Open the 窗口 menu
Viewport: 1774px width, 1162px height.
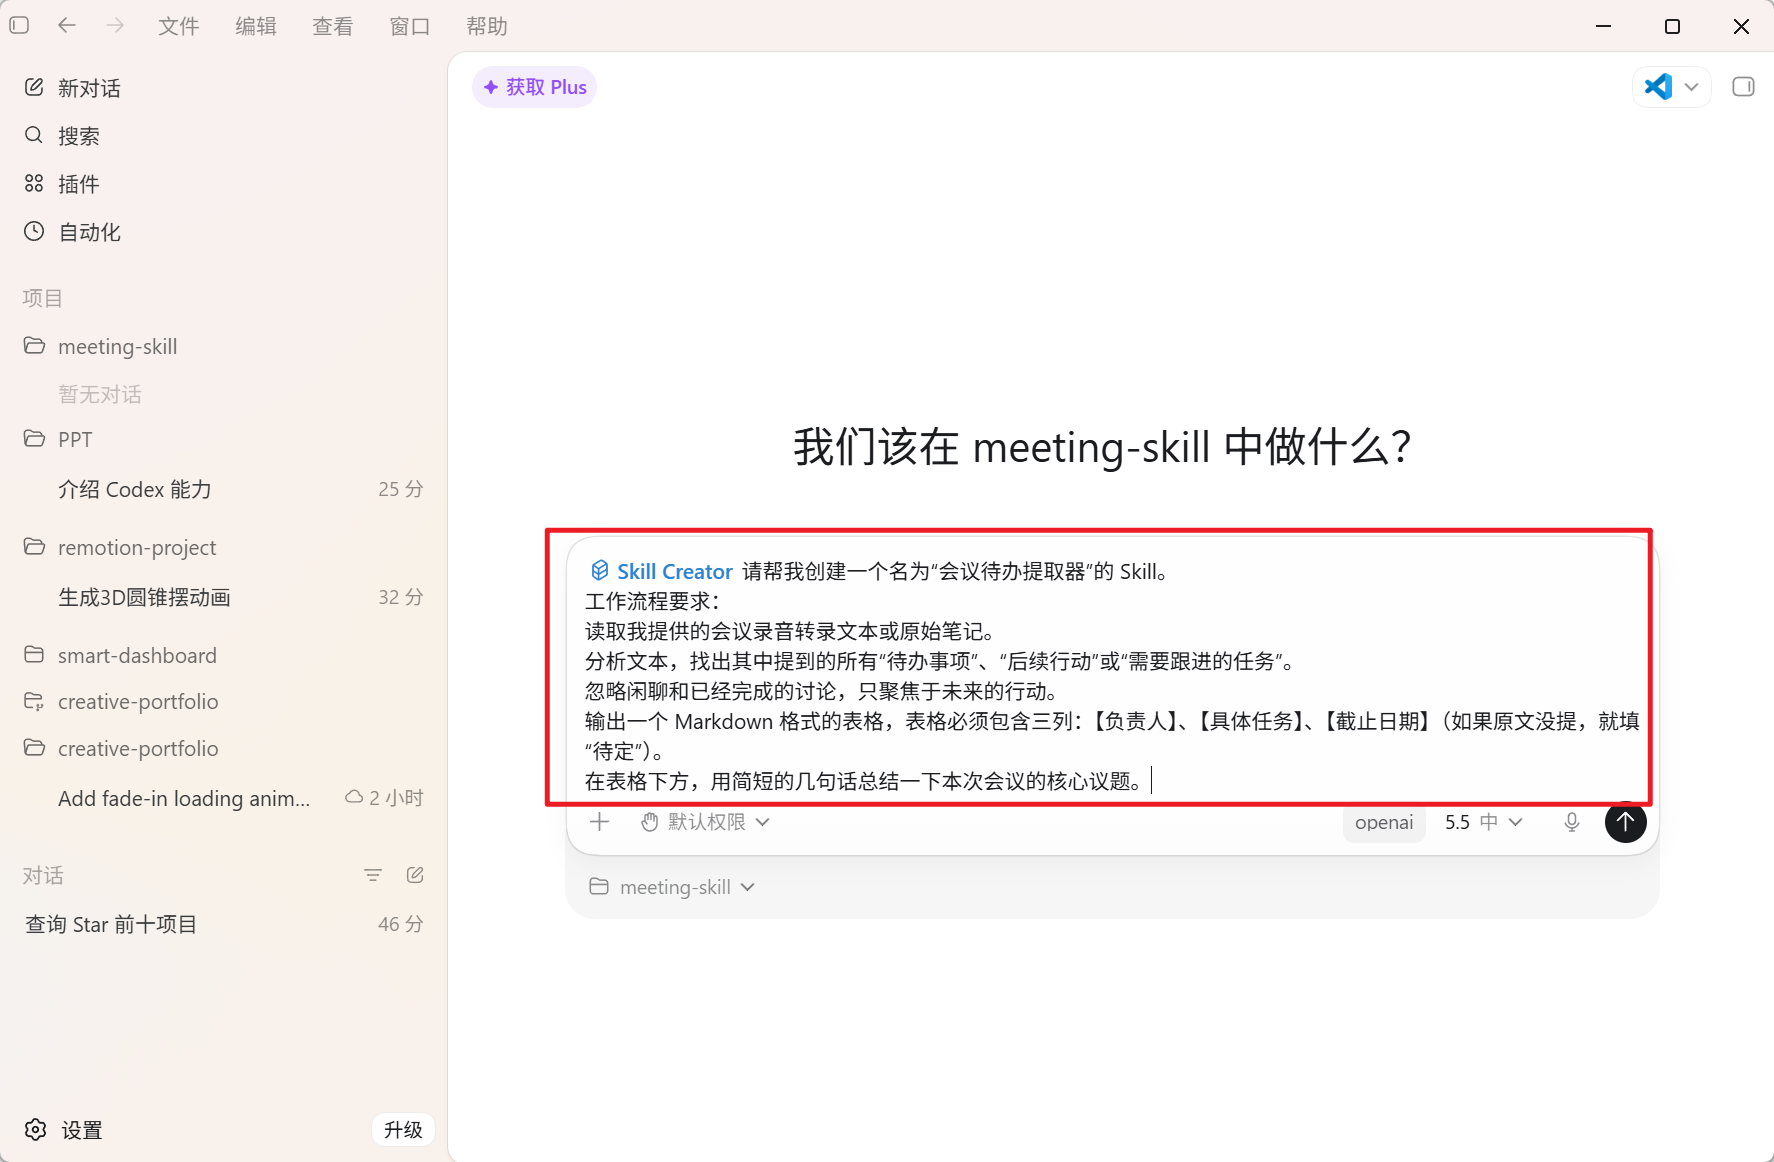[x=410, y=26]
